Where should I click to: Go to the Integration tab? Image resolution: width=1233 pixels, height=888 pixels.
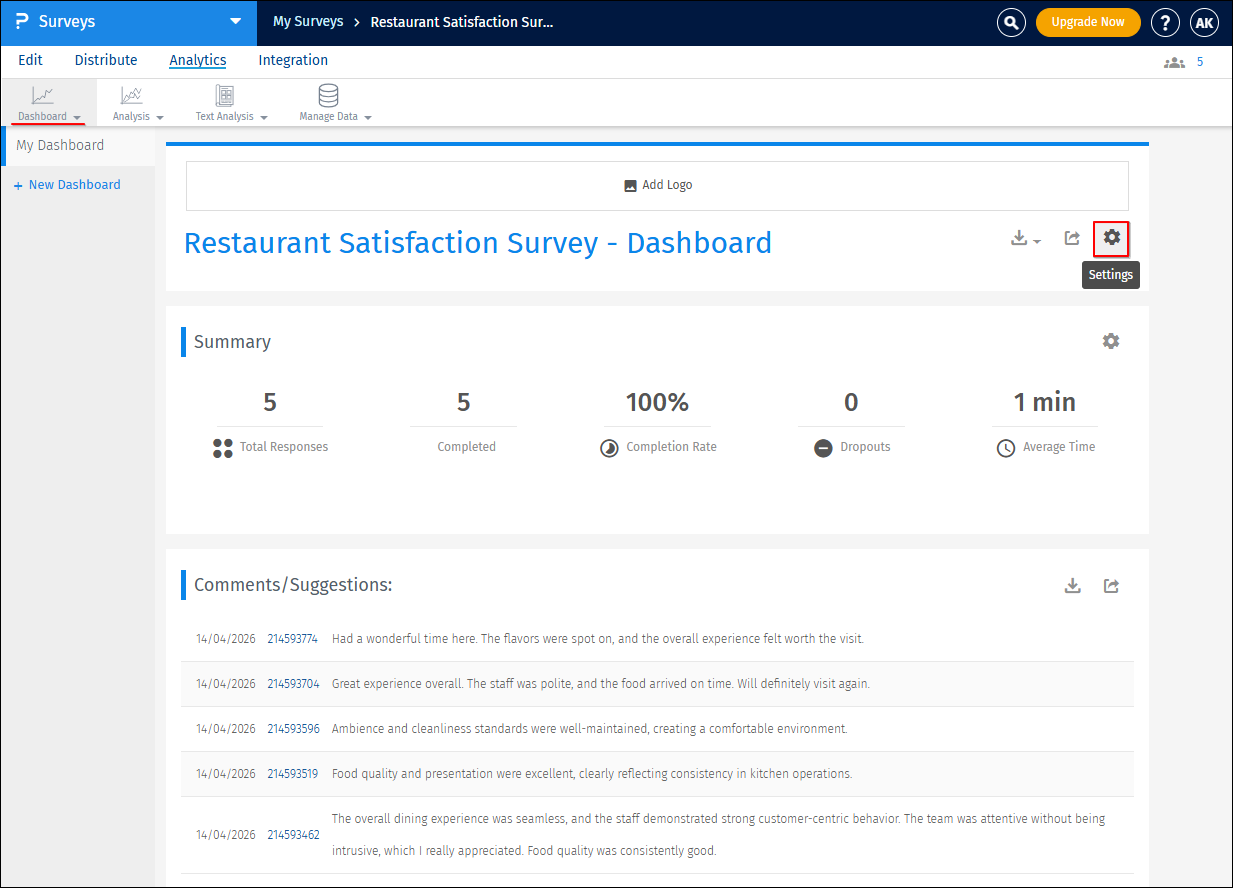pos(293,60)
